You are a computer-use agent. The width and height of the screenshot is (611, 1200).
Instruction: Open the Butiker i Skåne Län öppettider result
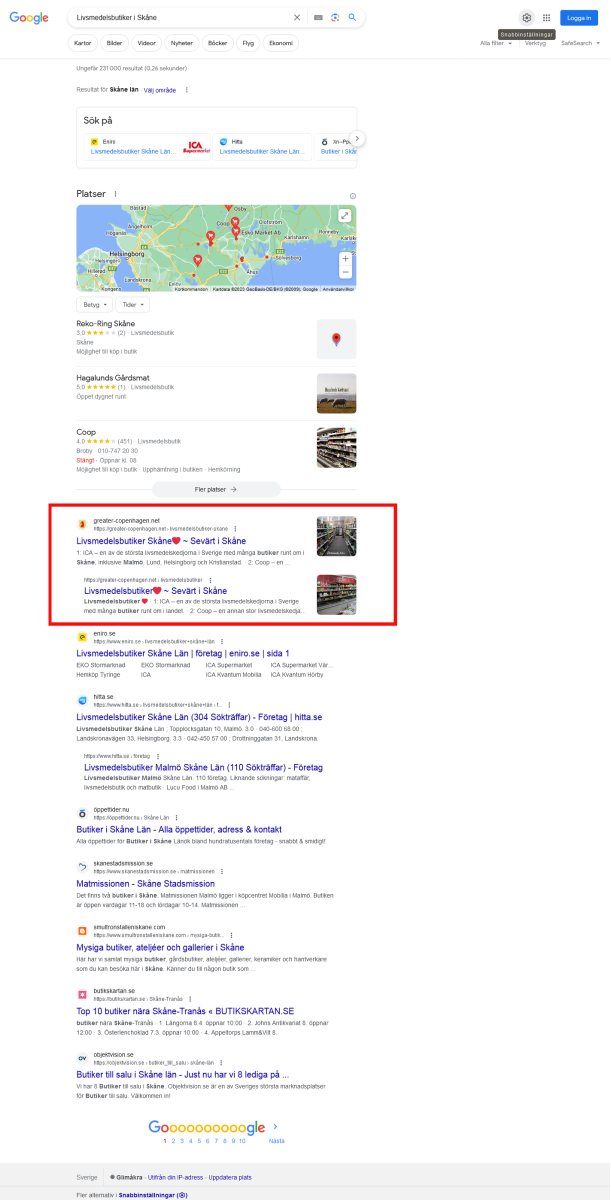179,829
